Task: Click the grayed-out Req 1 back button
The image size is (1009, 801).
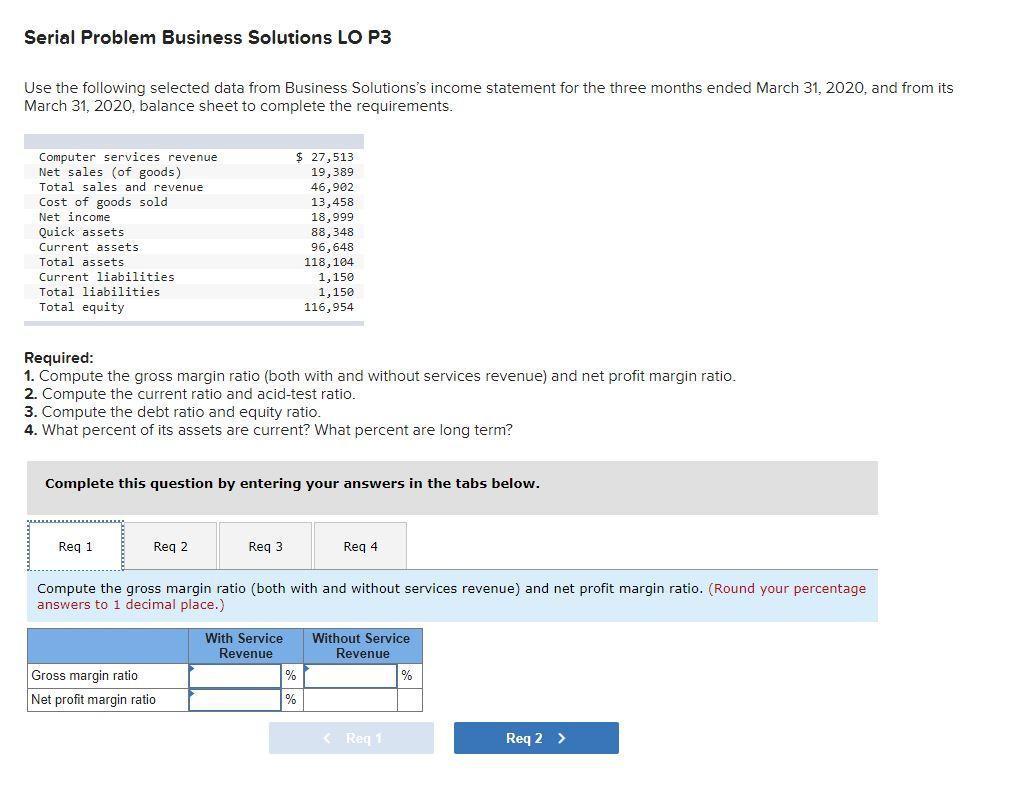Action: [351, 737]
